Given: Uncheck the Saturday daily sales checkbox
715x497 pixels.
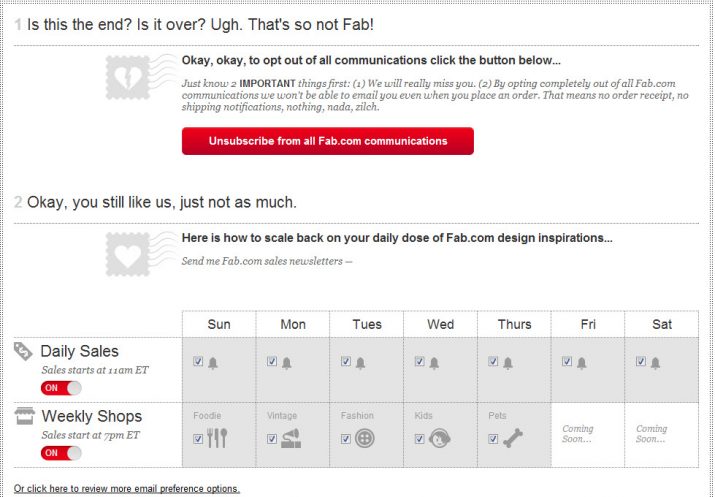Looking at the screenshot, I should [641, 362].
